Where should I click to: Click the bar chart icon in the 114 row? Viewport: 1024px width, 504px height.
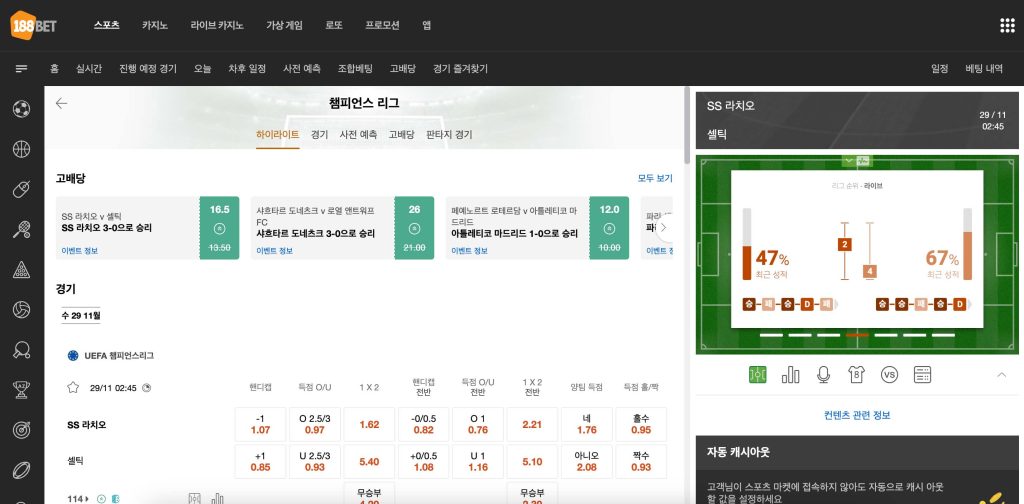point(217,499)
